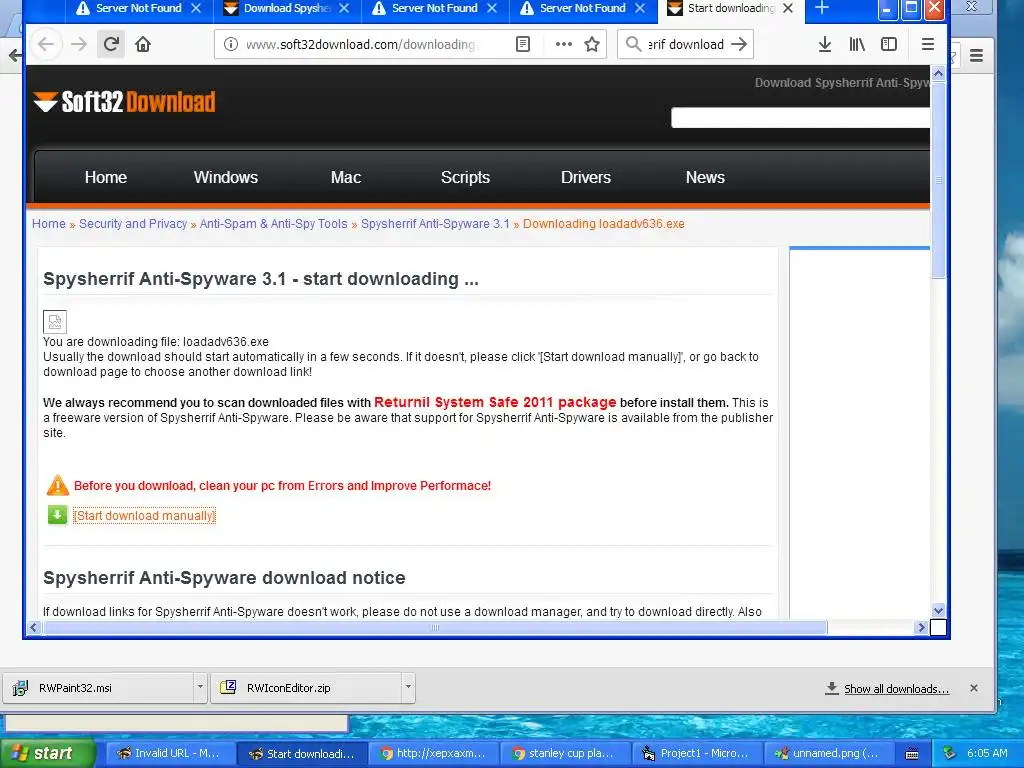Go back one page in Firefox

pos(46,44)
